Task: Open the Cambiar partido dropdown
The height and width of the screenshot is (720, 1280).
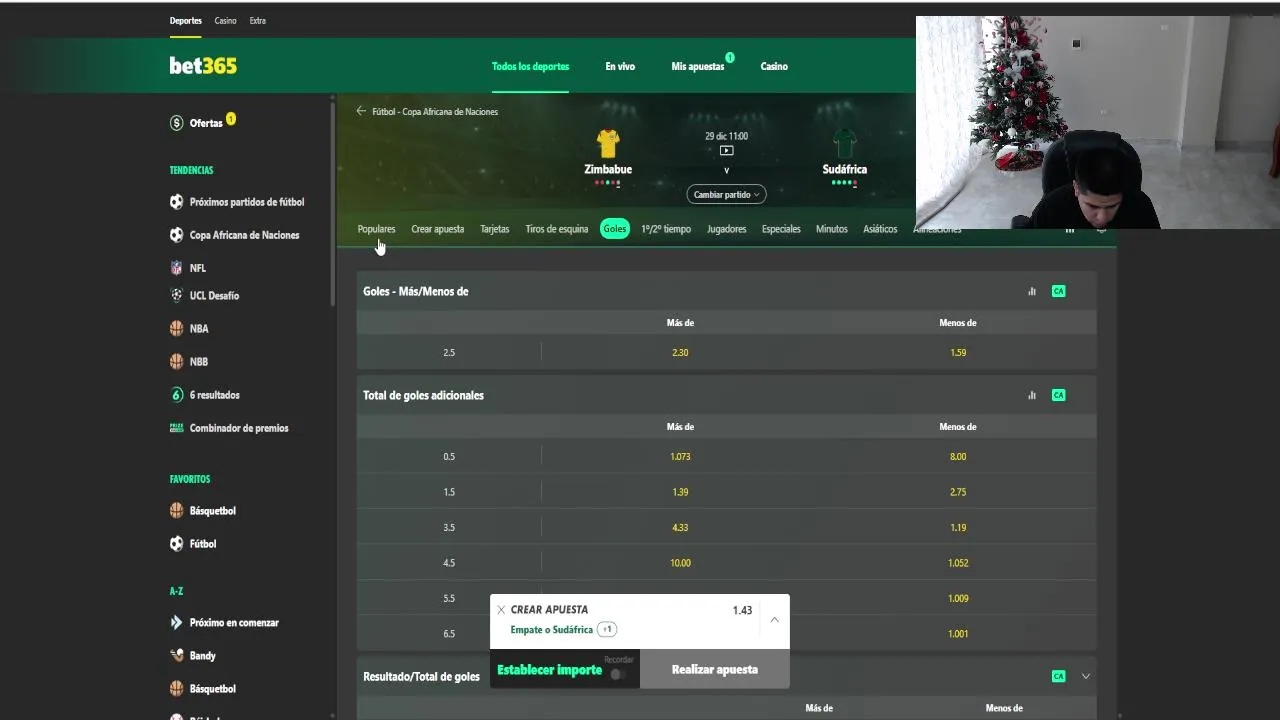Action: [726, 195]
